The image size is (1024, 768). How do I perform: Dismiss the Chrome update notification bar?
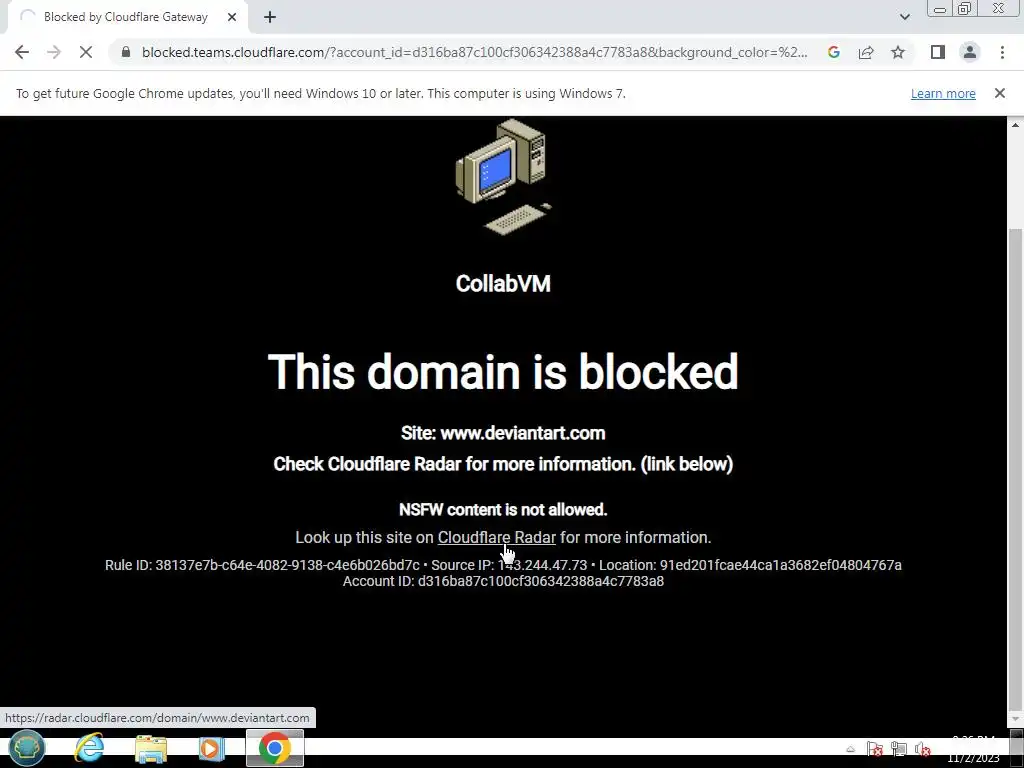[999, 93]
